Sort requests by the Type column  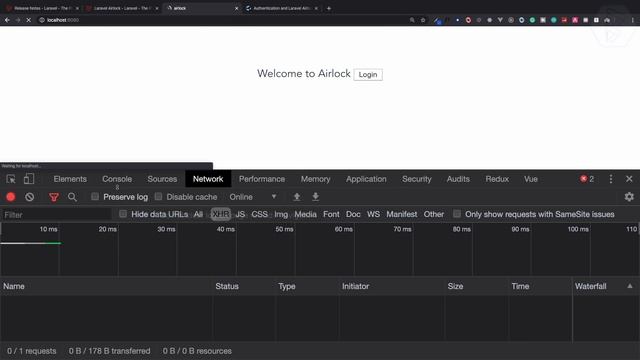307,286
